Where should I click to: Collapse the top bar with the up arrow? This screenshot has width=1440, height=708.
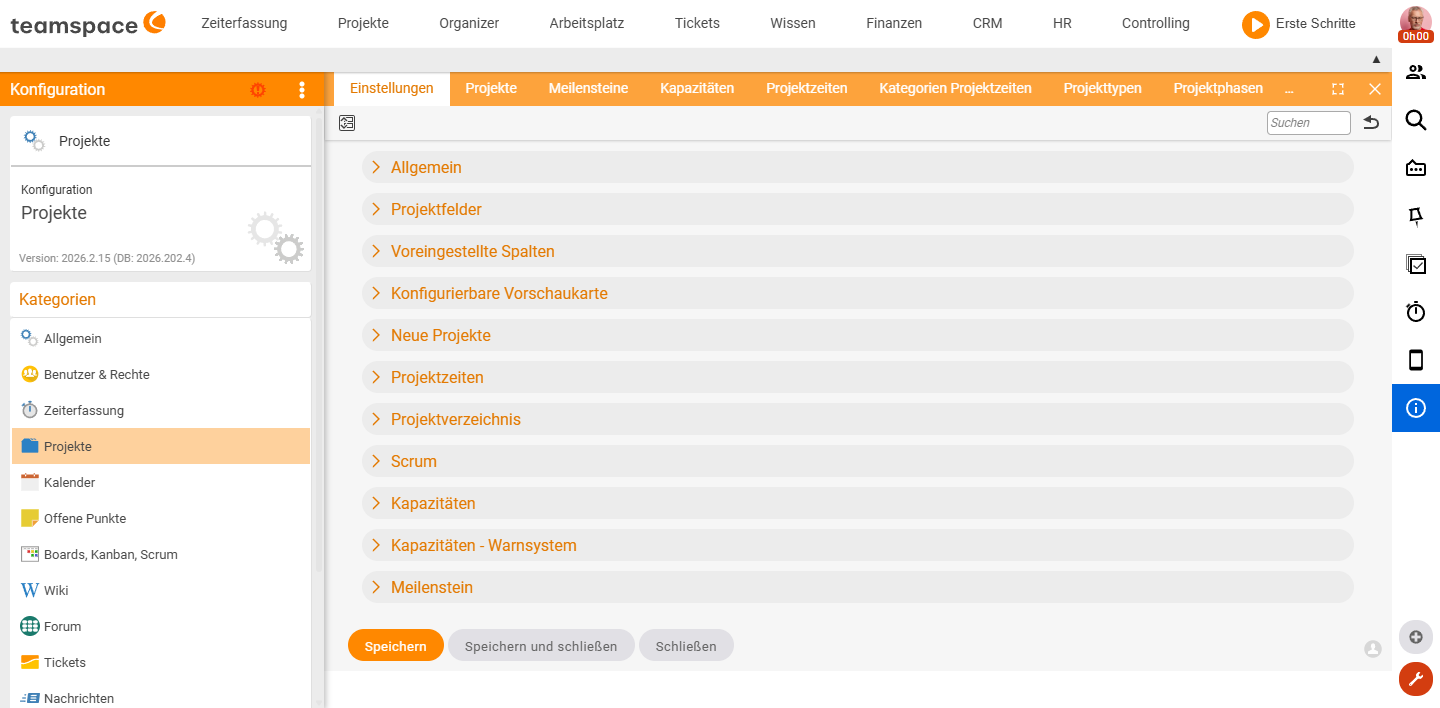click(x=1376, y=60)
